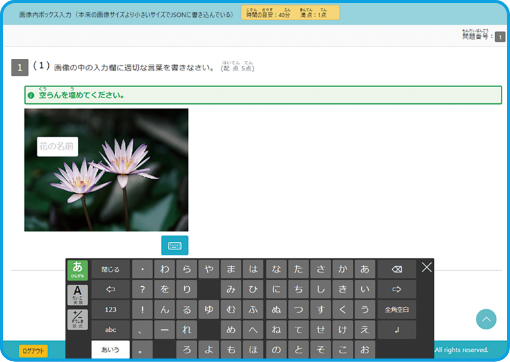Move cursor left with arrow key
510x362 pixels.
[110, 289]
